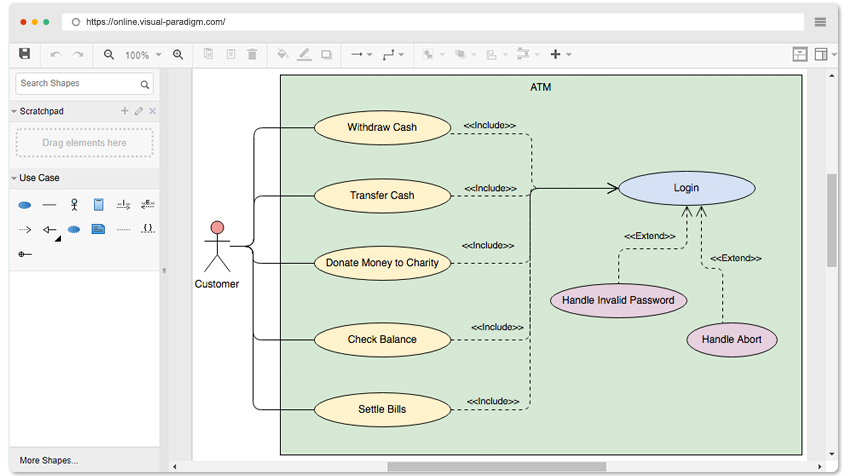Select the Actor shape in the palette
The image size is (848, 476).
coord(74,204)
